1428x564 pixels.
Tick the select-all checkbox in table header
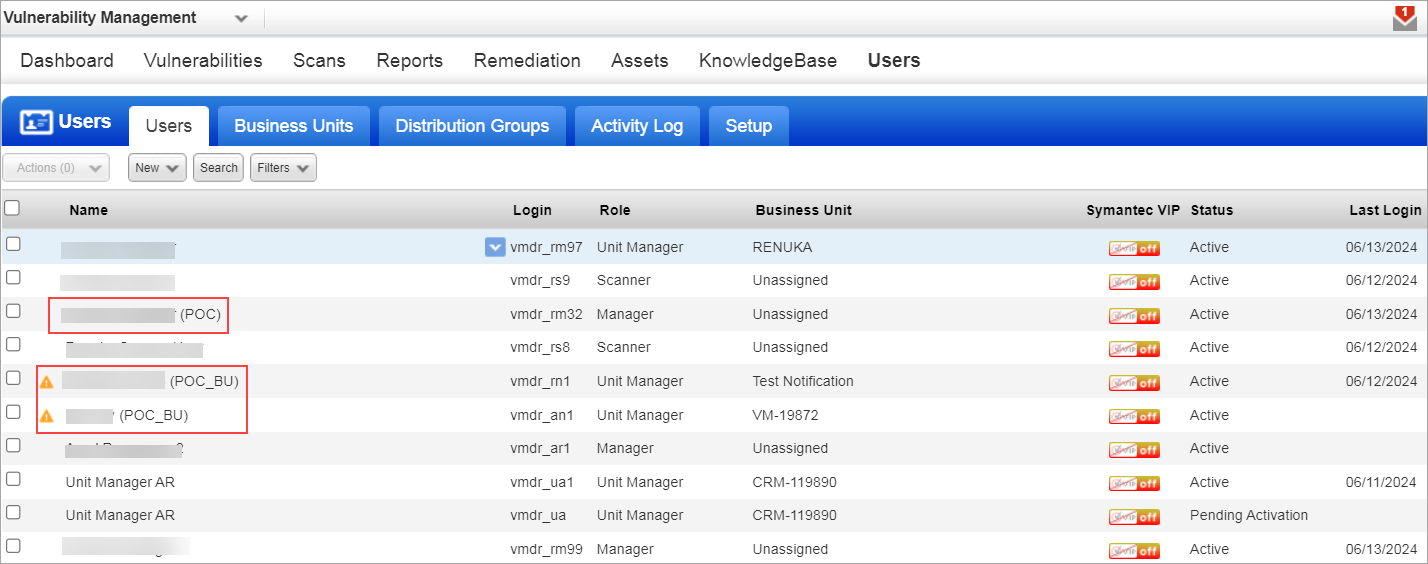tap(12, 208)
